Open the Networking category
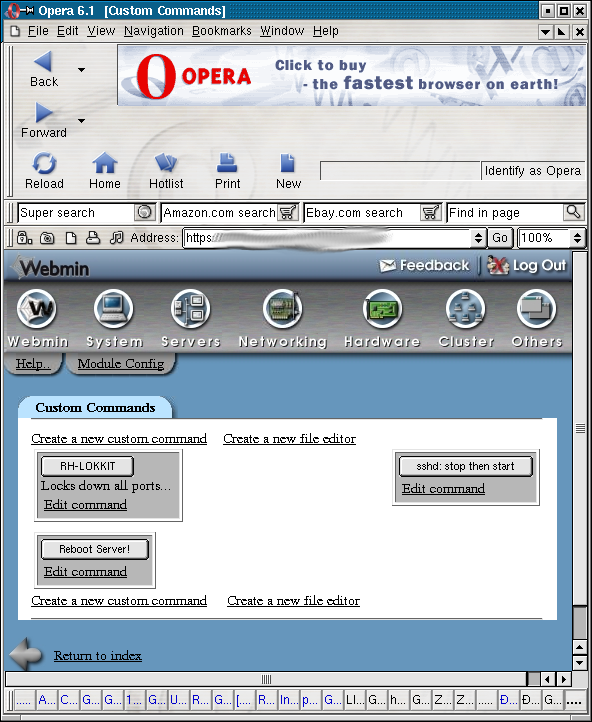592x722 pixels. pyautogui.click(x=283, y=318)
